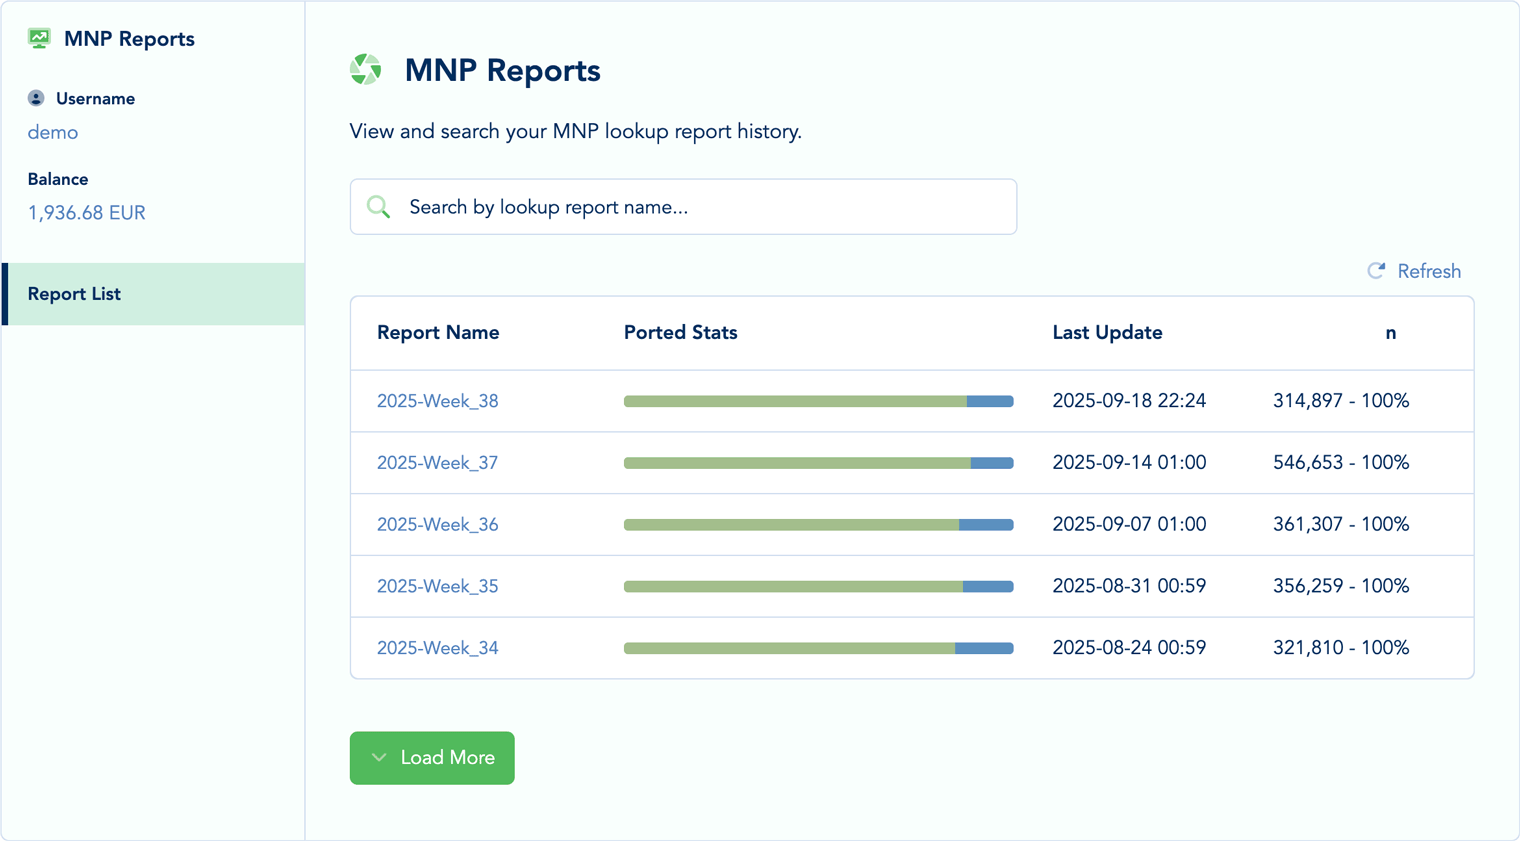Open the 2025-Week_34 report
Screen dimensions: 1520x841
(437, 648)
